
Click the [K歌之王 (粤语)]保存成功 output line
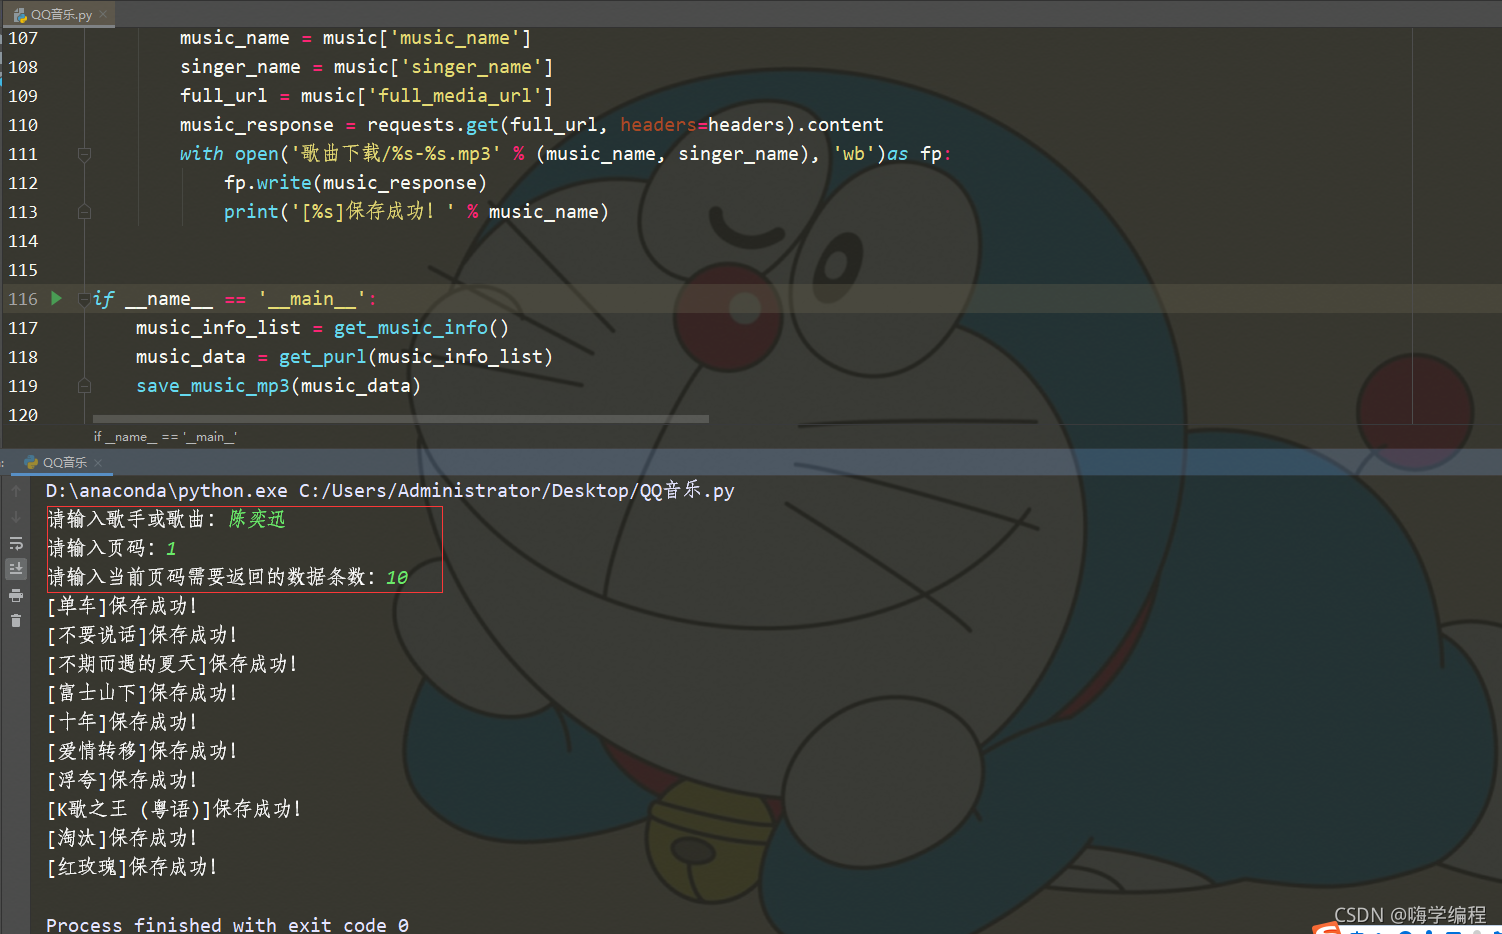click(174, 809)
